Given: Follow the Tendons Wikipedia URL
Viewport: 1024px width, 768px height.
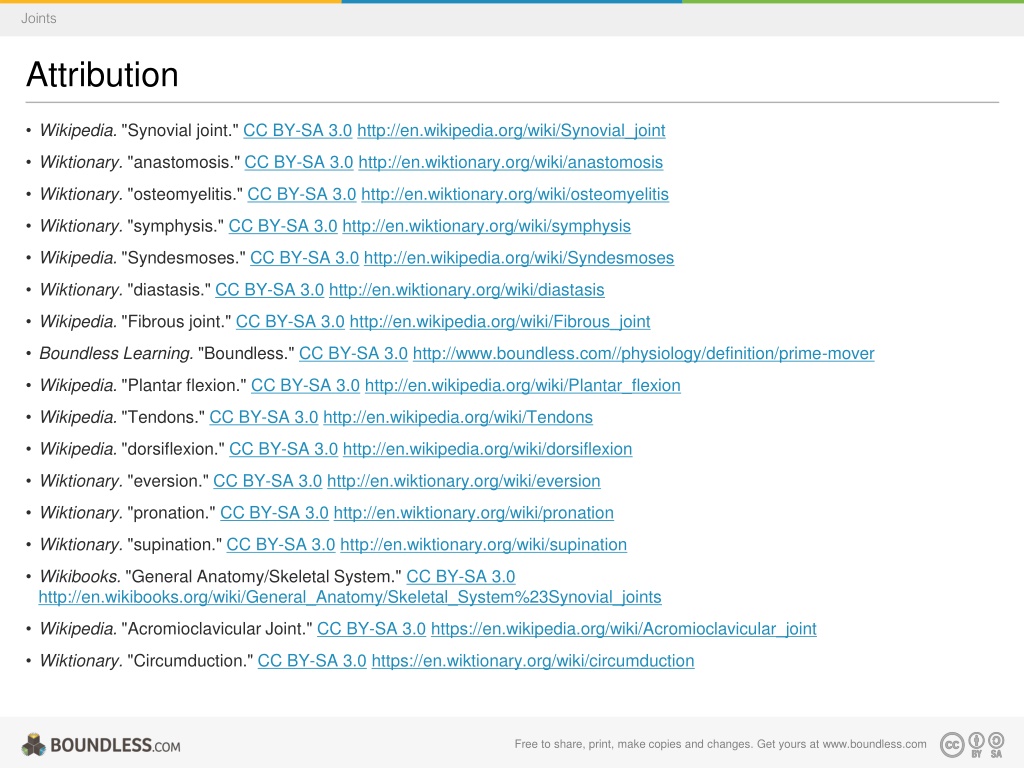Looking at the screenshot, I should pyautogui.click(x=458, y=417).
